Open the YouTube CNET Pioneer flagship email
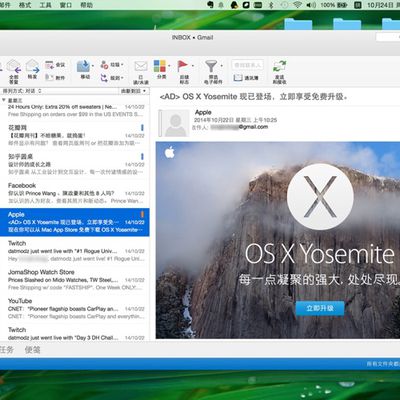Image resolution: width=400 pixels, height=400 pixels. click(x=75, y=308)
